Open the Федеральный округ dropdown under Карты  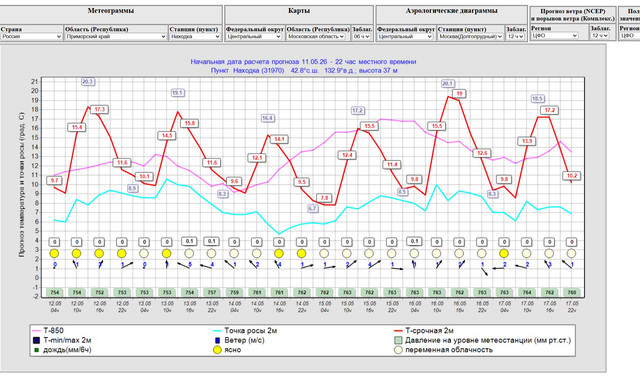coord(254,36)
